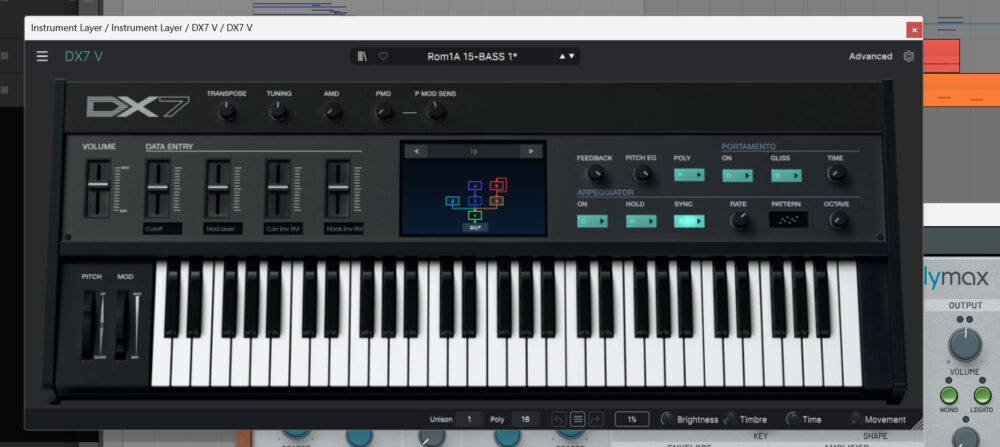Image resolution: width=1000 pixels, height=447 pixels.
Task: Click the algorithm number display field
Action: click(473, 151)
